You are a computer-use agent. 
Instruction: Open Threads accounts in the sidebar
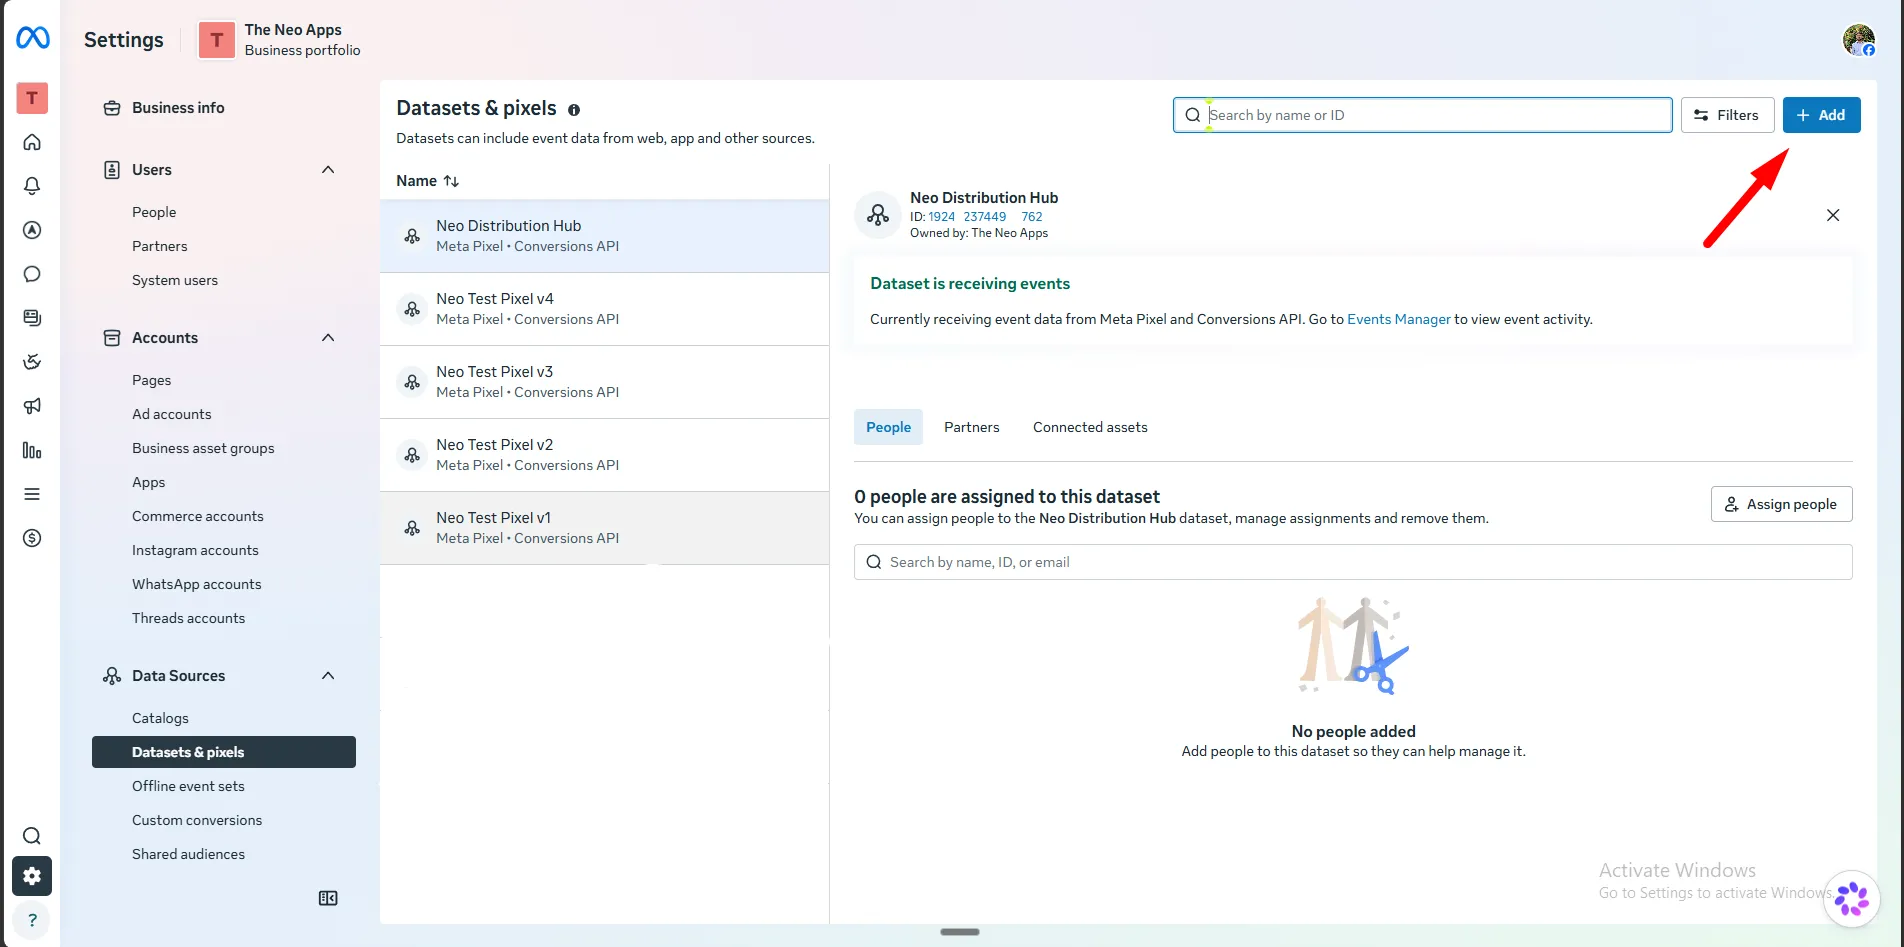click(188, 618)
